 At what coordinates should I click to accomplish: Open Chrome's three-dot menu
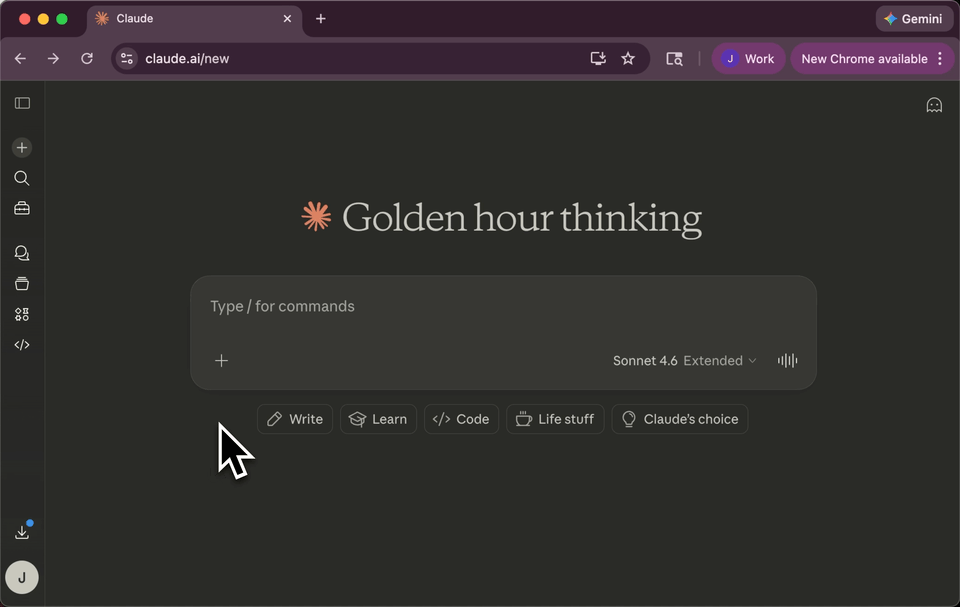coord(941,58)
